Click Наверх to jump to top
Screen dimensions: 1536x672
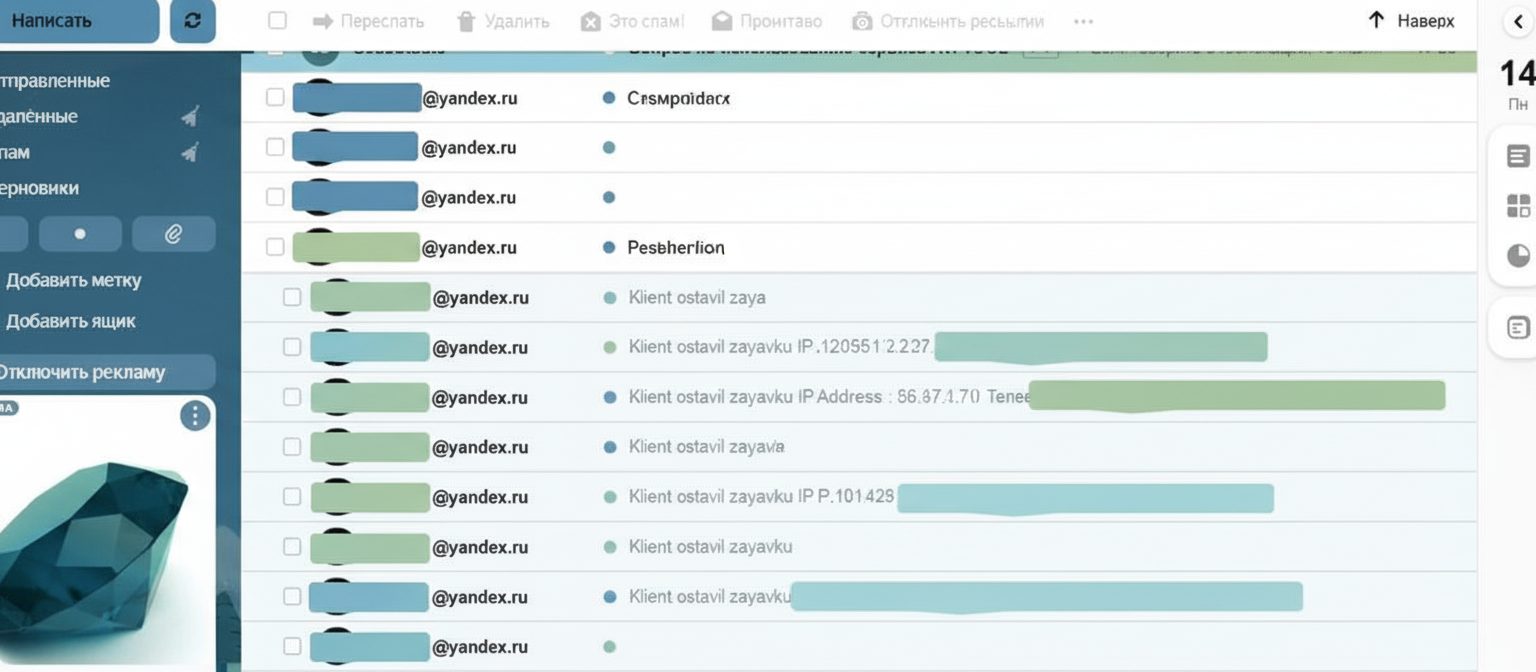[x=1411, y=21]
